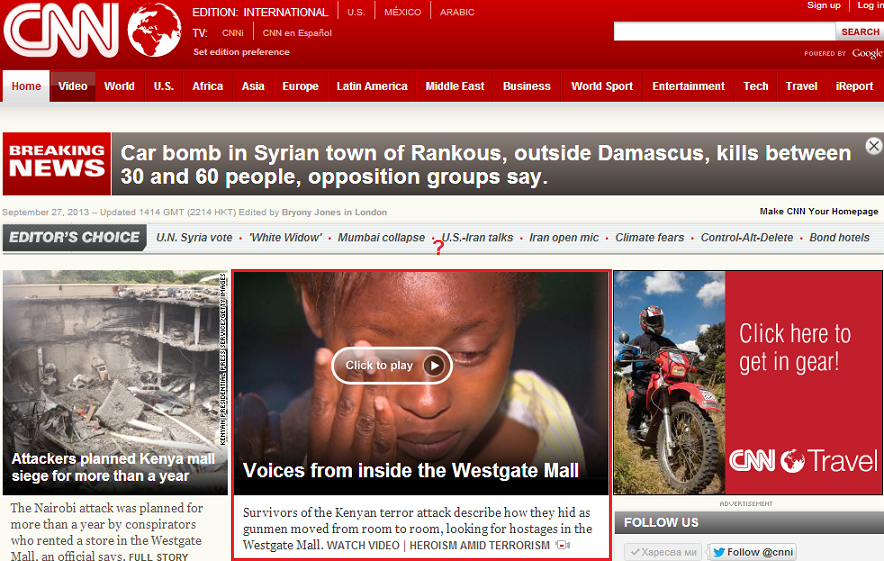Image resolution: width=884 pixels, height=561 pixels.
Task: Click the CNN logo
Action: point(61,30)
